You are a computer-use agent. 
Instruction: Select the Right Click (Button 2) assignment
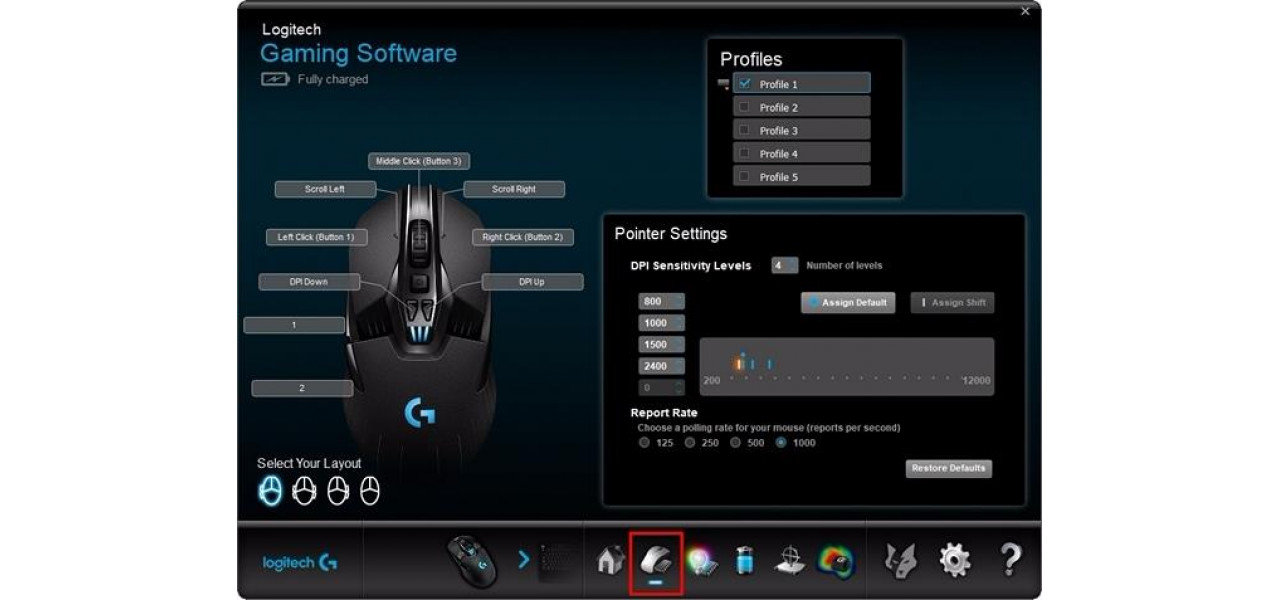point(522,237)
